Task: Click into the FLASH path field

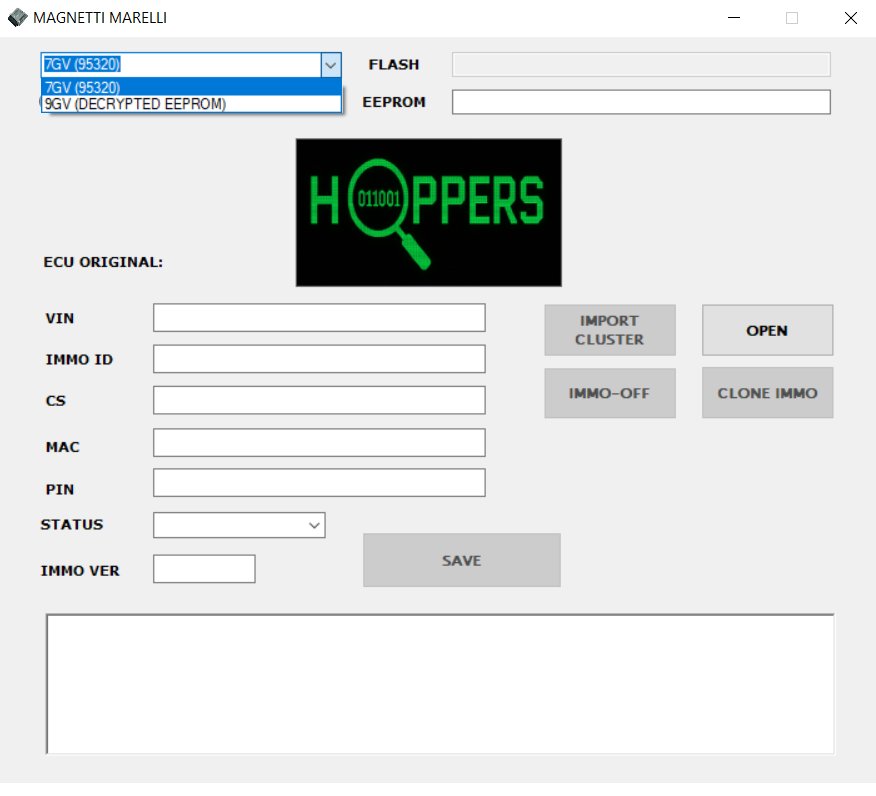Action: (641, 65)
